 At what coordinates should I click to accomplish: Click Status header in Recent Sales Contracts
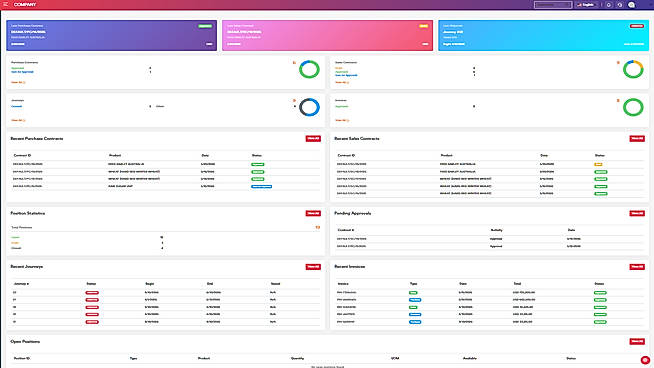(x=599, y=155)
